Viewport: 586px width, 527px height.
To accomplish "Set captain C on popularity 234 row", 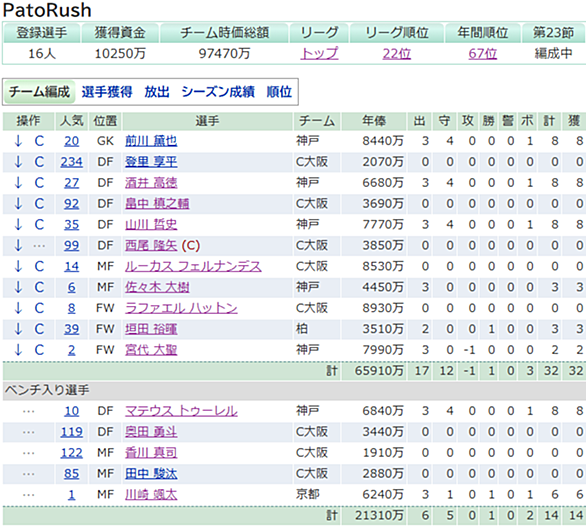I will point(39,162).
